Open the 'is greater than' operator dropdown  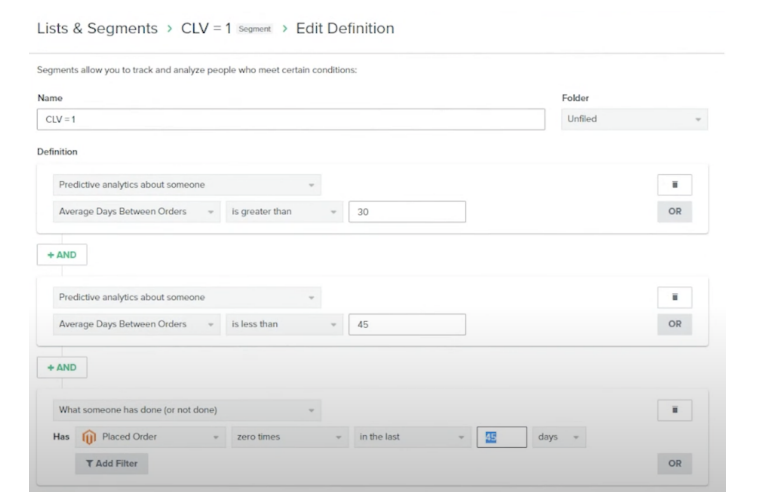point(284,212)
